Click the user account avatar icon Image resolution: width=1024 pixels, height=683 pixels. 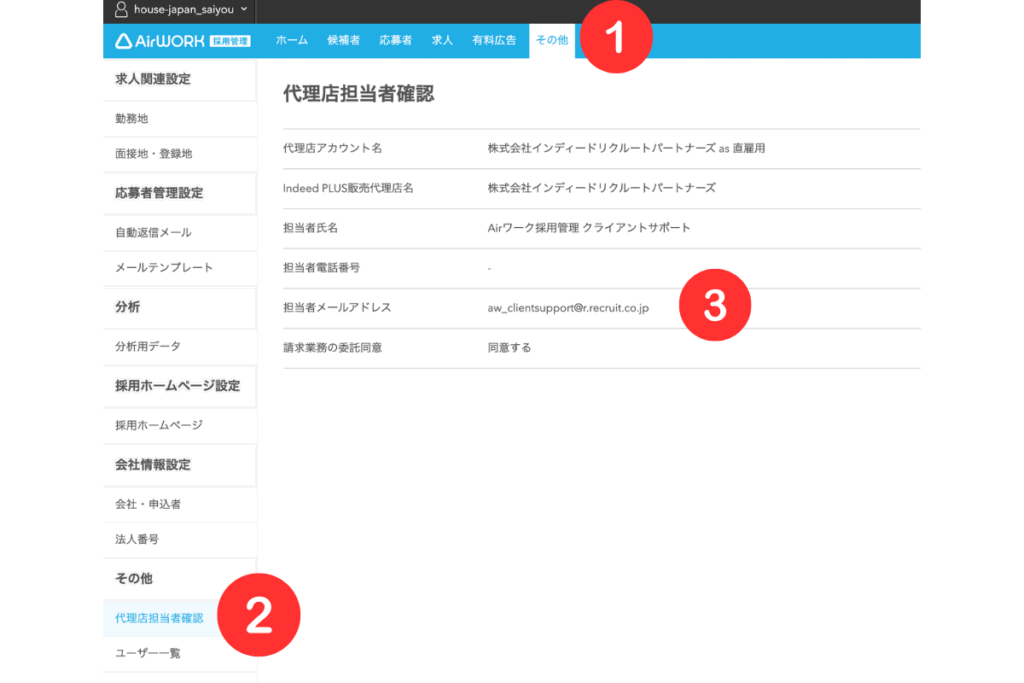pyautogui.click(x=121, y=9)
